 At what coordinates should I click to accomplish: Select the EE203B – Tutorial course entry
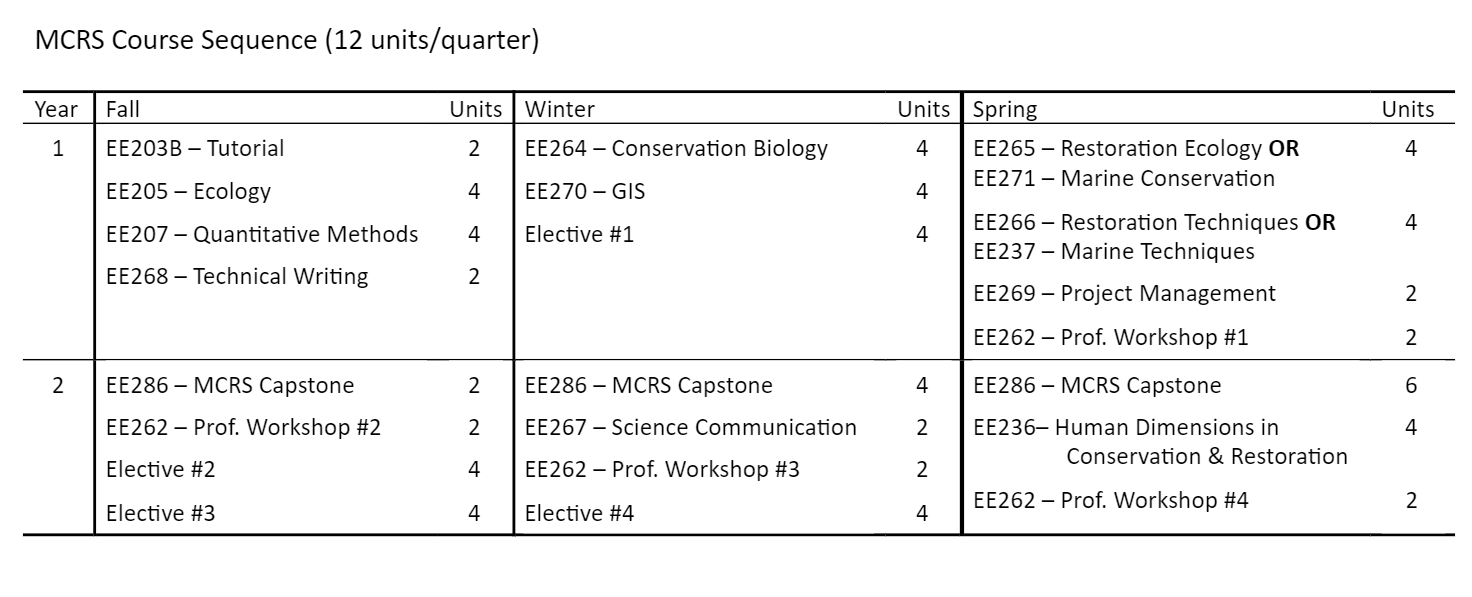(x=195, y=149)
